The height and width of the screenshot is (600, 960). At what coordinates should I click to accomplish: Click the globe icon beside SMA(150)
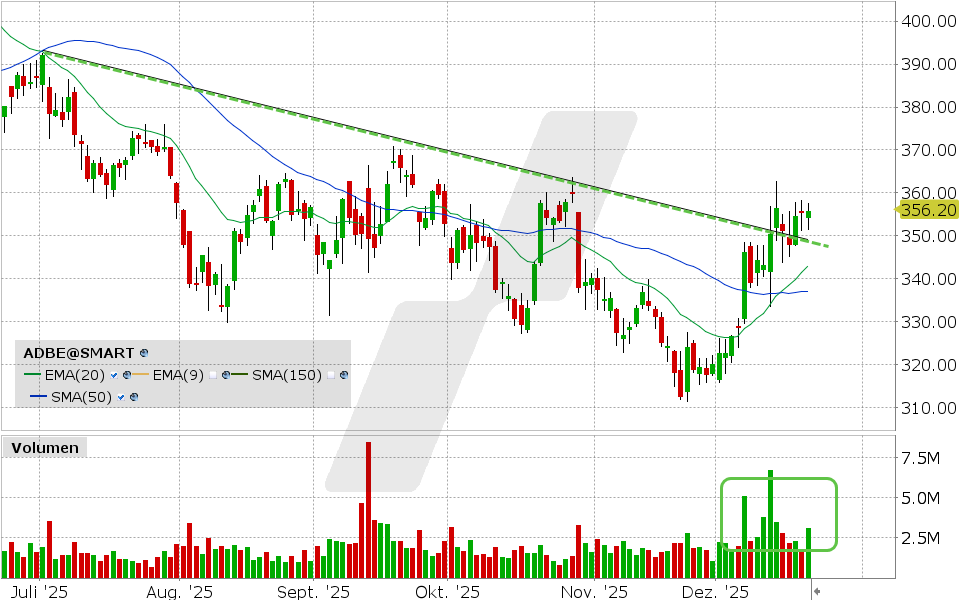[x=343, y=375]
